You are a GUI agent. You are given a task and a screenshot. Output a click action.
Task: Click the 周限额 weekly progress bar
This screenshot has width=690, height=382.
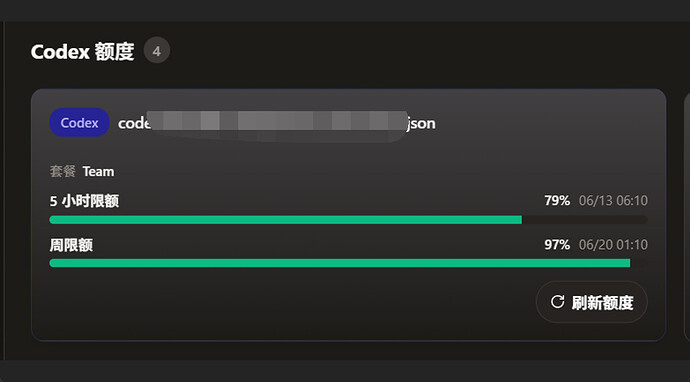click(x=348, y=263)
